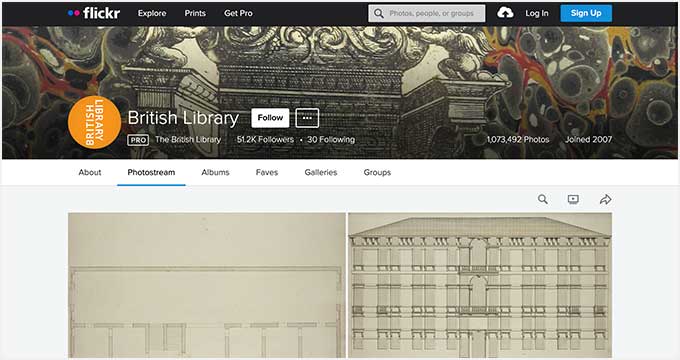Image resolution: width=680 pixels, height=360 pixels.
Task: Open the Faves tab
Action: [267, 172]
